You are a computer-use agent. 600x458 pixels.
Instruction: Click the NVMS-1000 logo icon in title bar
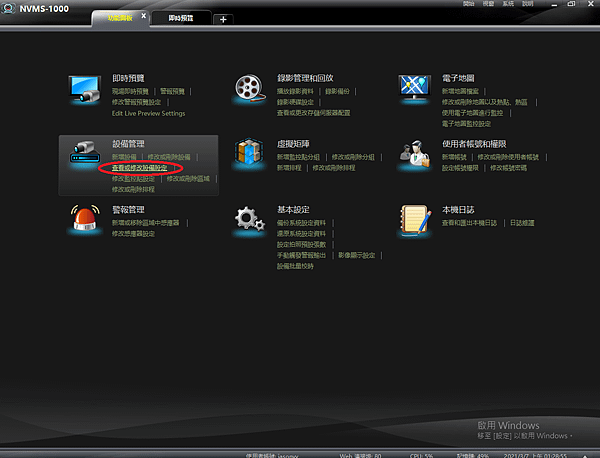pos(8,8)
